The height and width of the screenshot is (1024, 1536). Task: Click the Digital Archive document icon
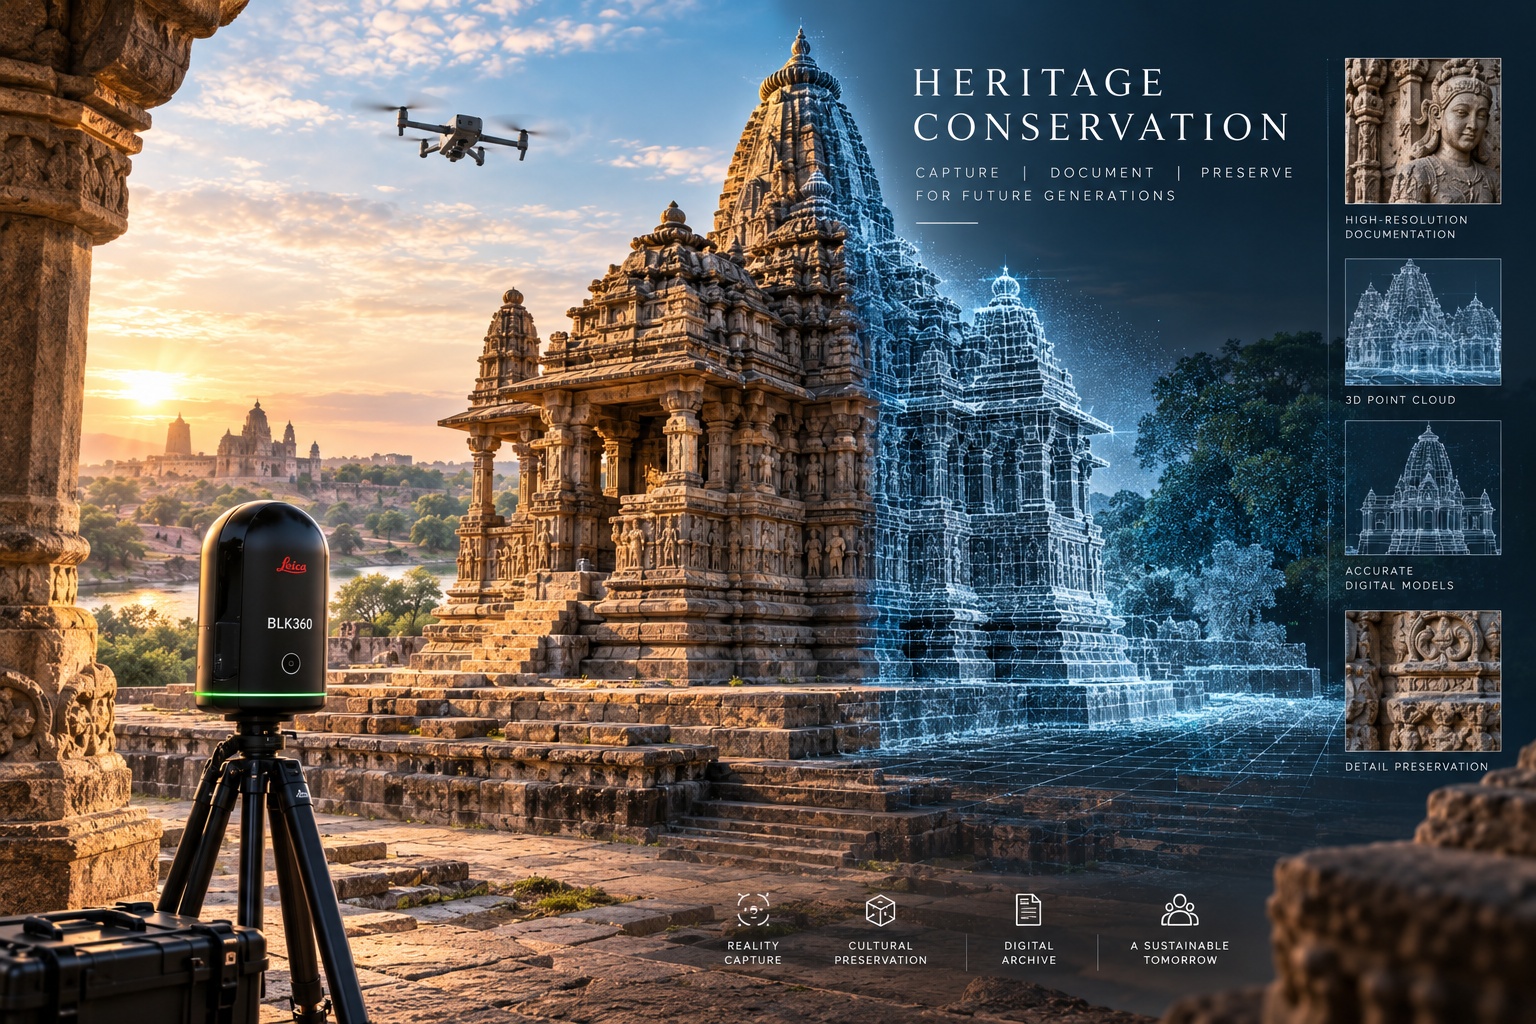tap(1028, 910)
